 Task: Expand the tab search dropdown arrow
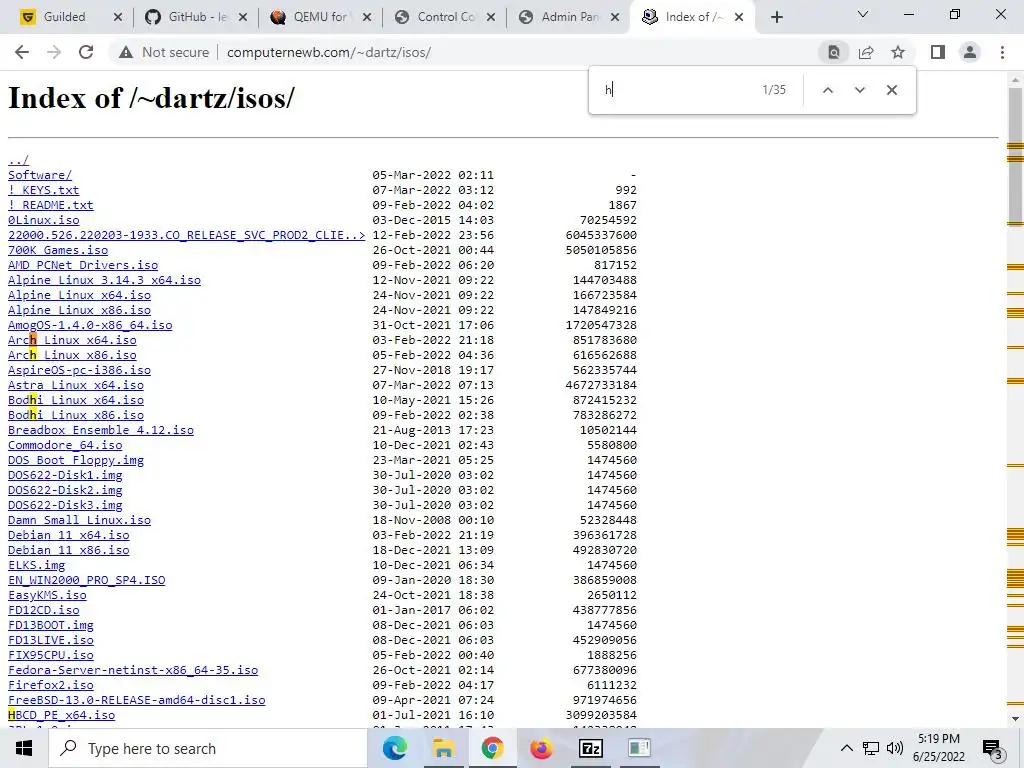click(x=863, y=14)
